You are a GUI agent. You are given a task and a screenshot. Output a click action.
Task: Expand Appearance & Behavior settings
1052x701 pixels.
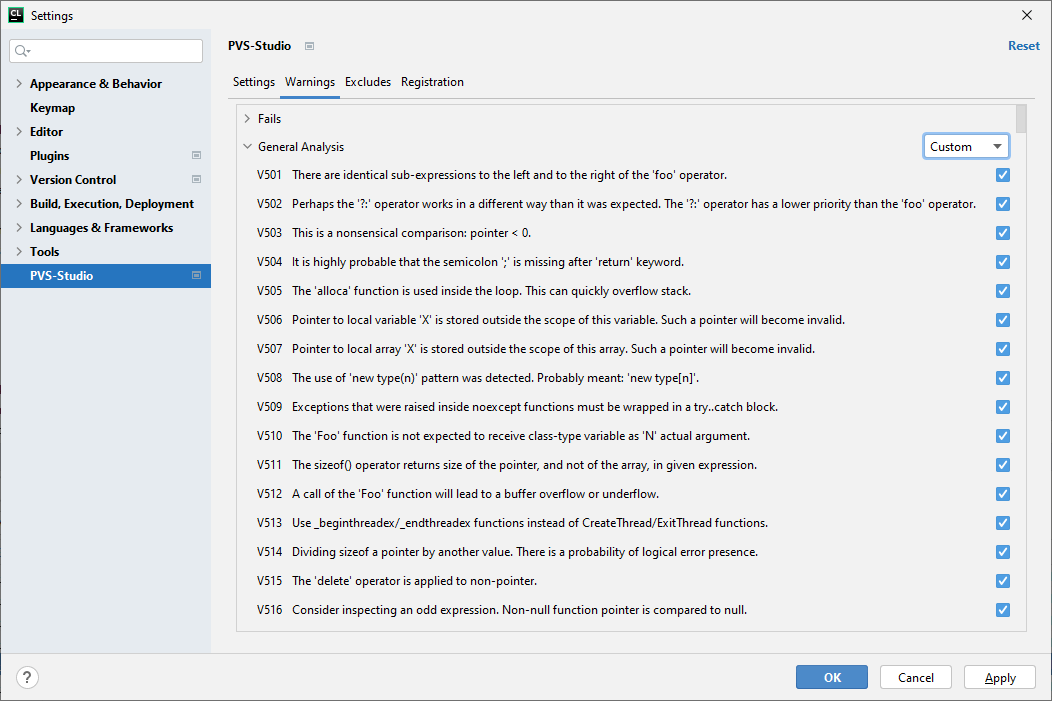[19, 84]
